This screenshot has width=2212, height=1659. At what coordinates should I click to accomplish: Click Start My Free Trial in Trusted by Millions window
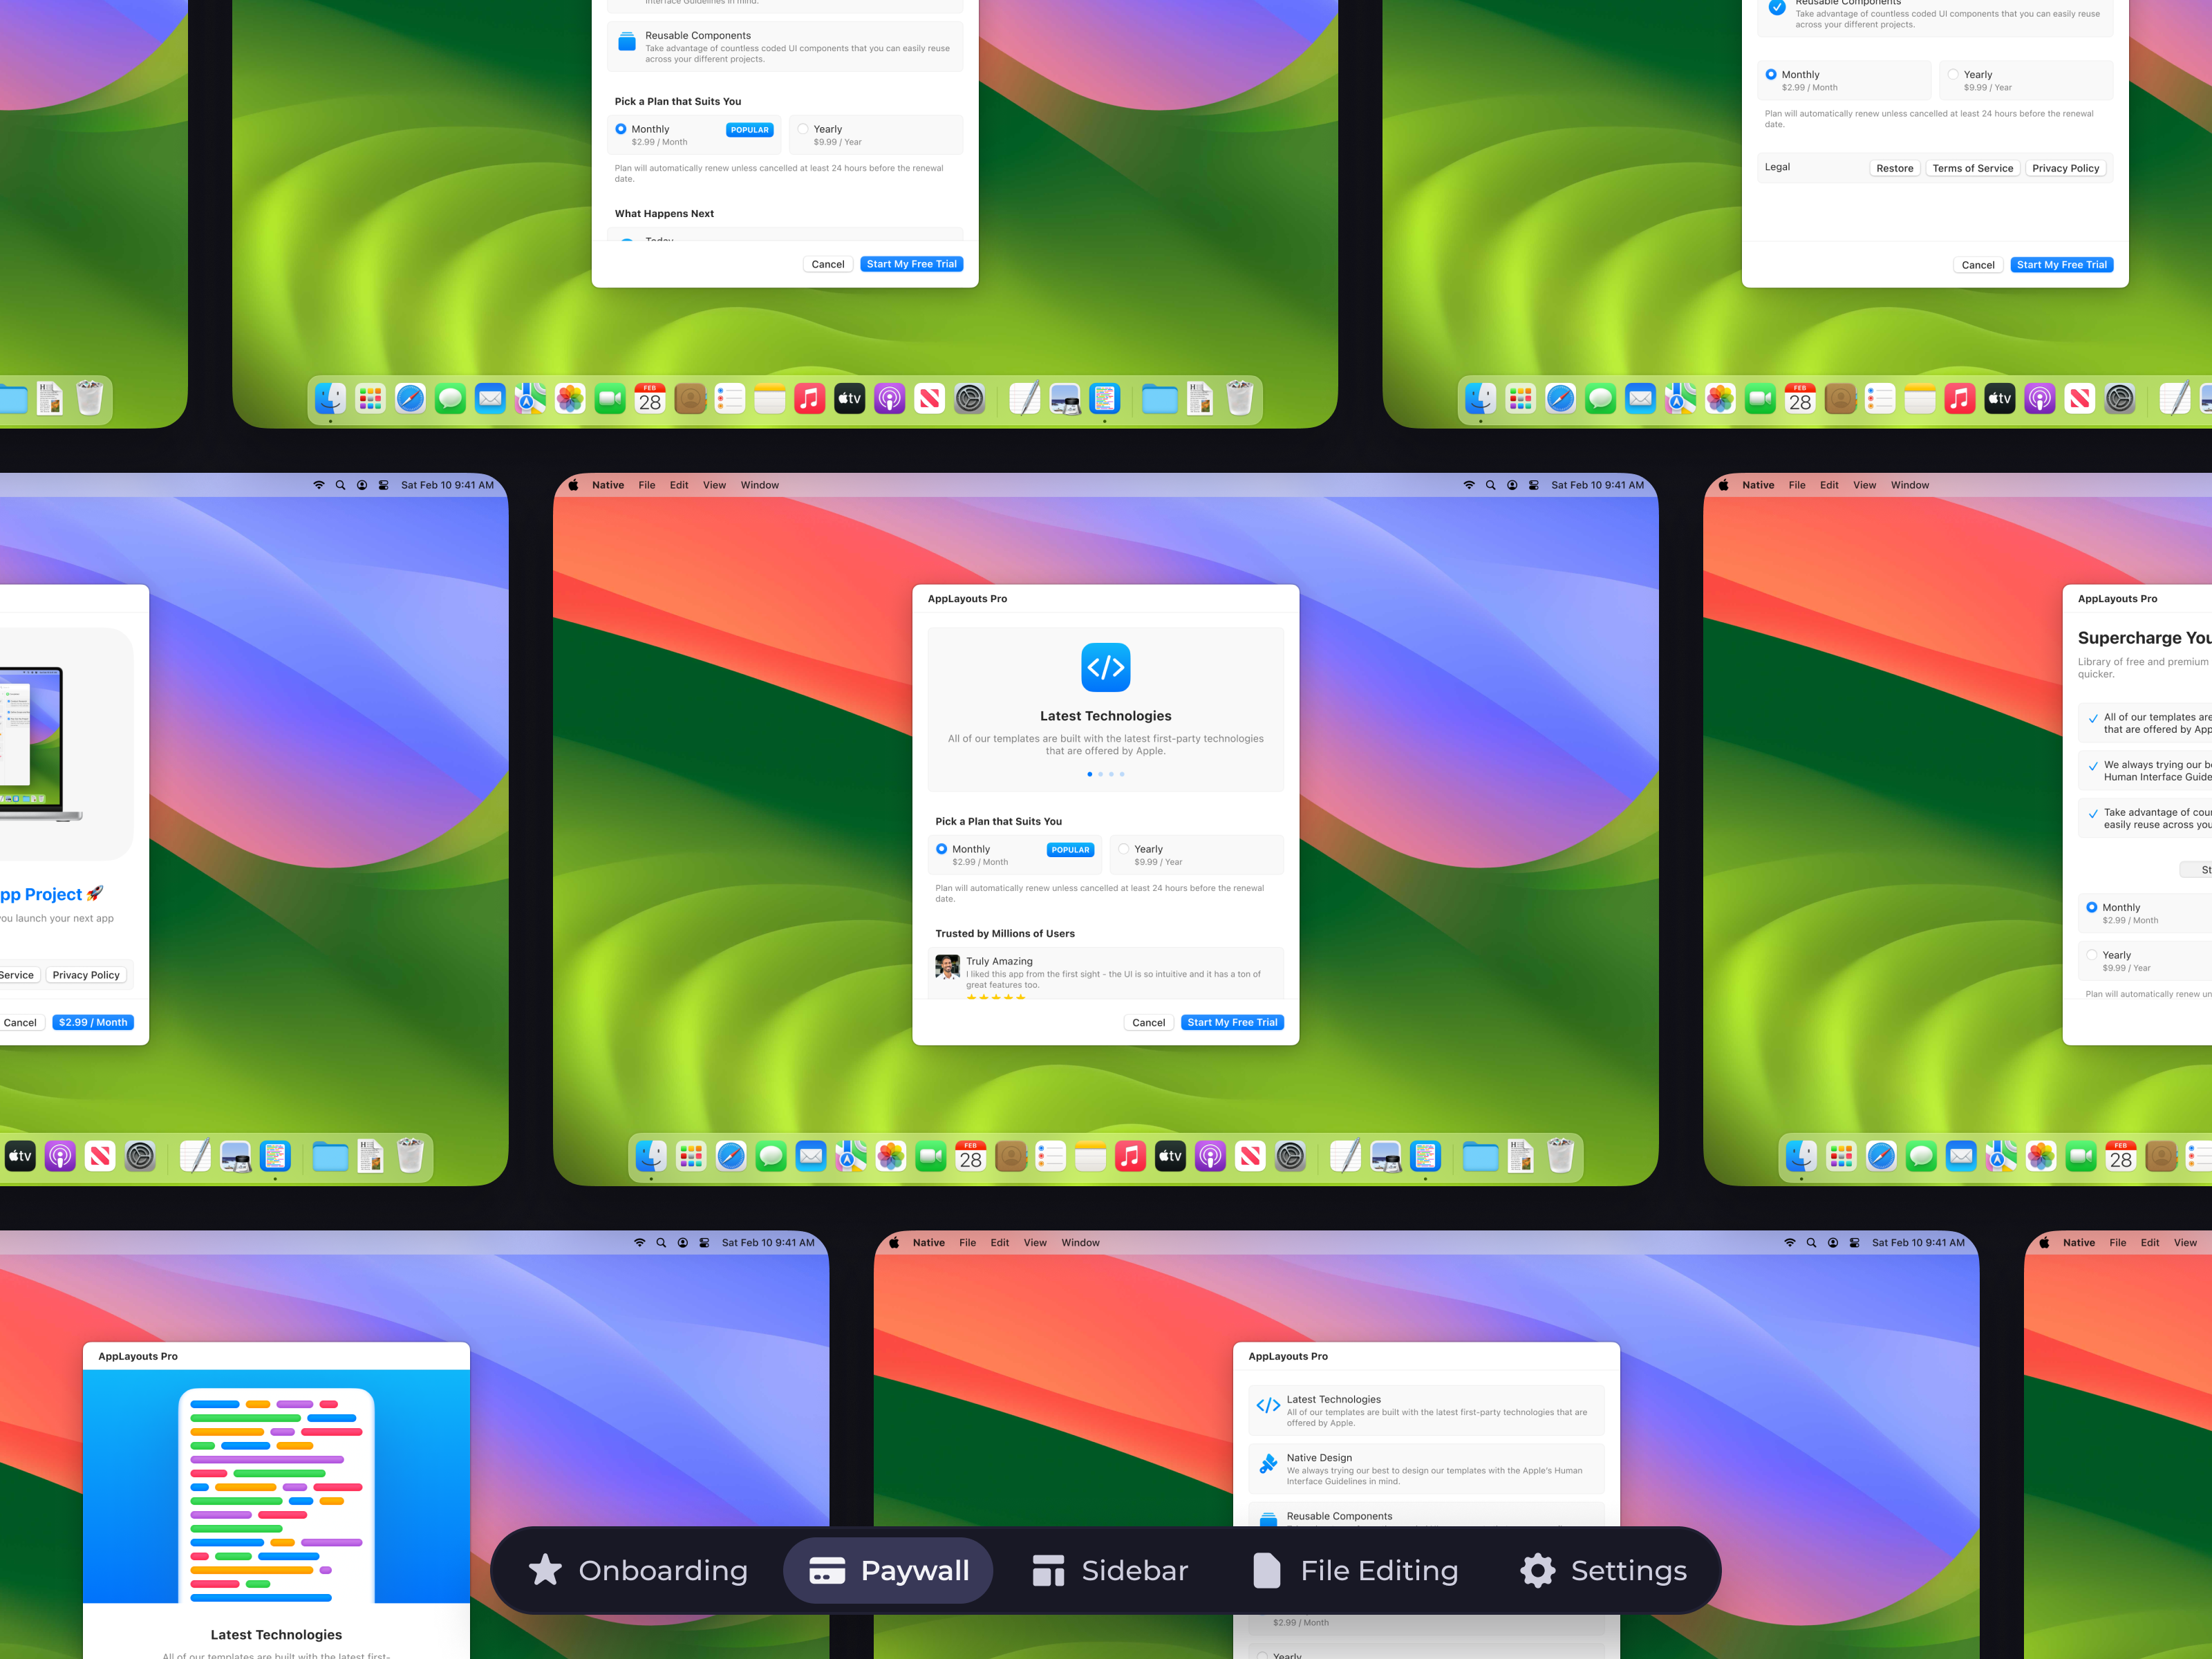pos(1232,1022)
